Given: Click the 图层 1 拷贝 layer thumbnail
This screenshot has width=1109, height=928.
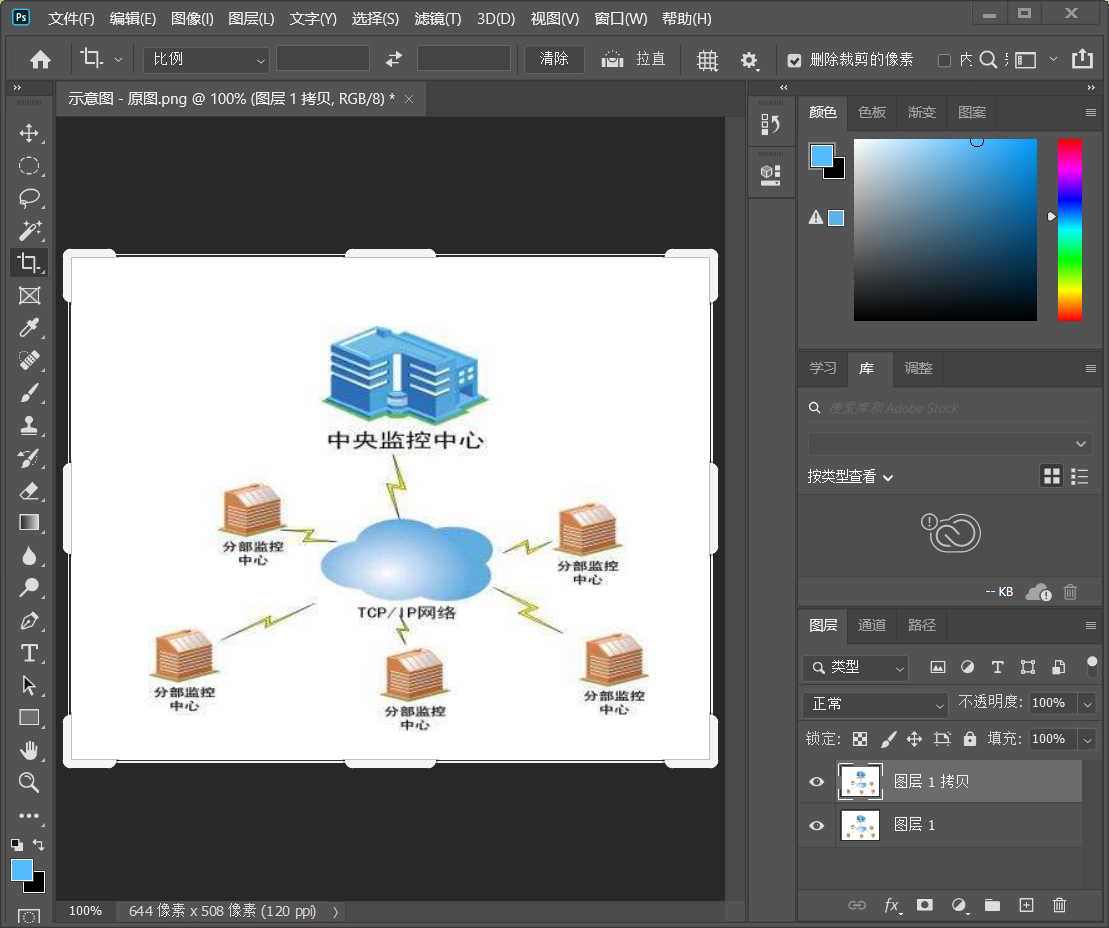Looking at the screenshot, I should (x=860, y=781).
